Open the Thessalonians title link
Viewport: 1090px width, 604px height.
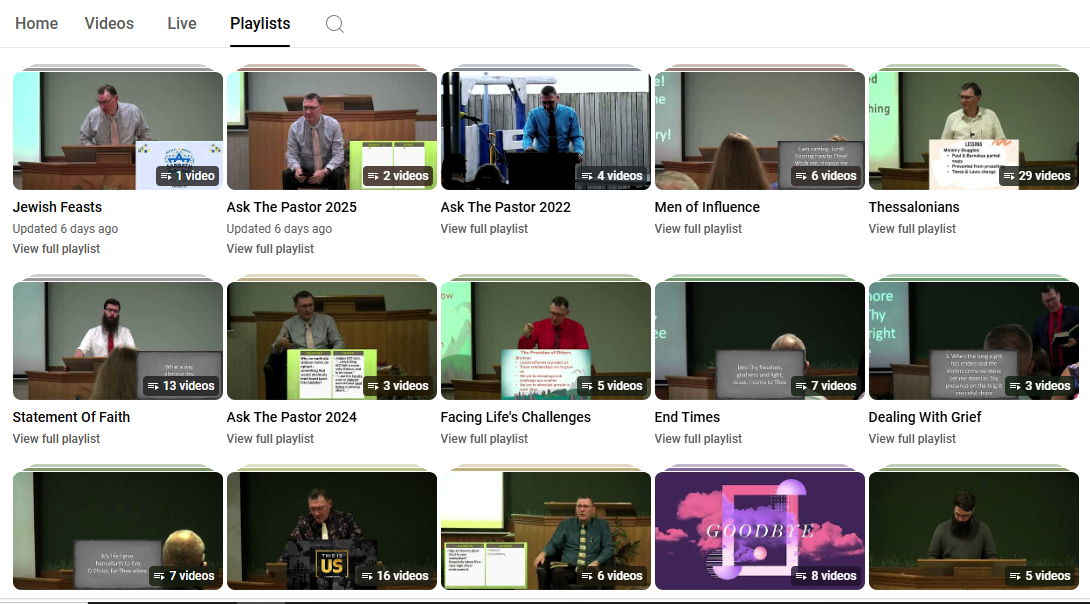[914, 207]
